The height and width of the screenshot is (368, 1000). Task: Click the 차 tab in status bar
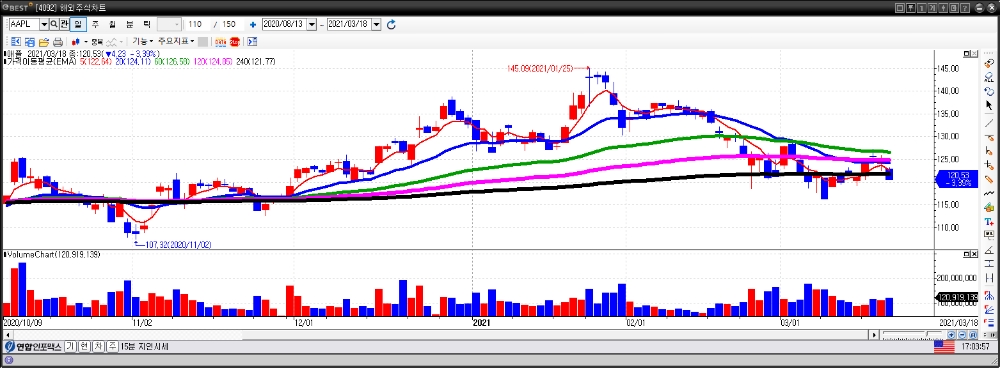(98, 346)
